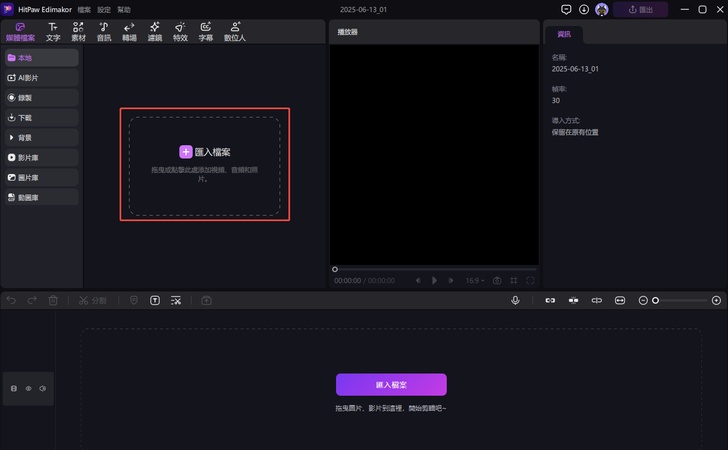728x450 pixels.
Task: Toggle track visibility eye icon
Action: 28,388
